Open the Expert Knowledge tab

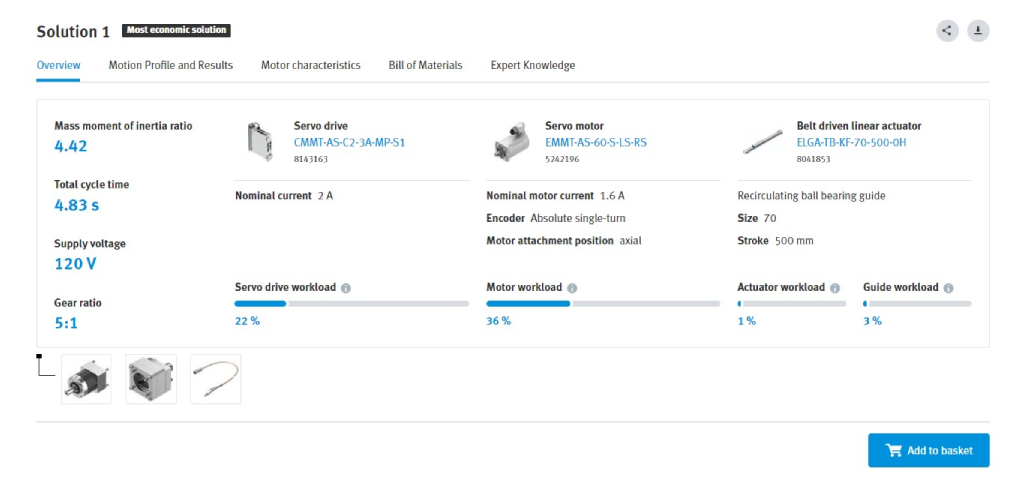tap(532, 65)
